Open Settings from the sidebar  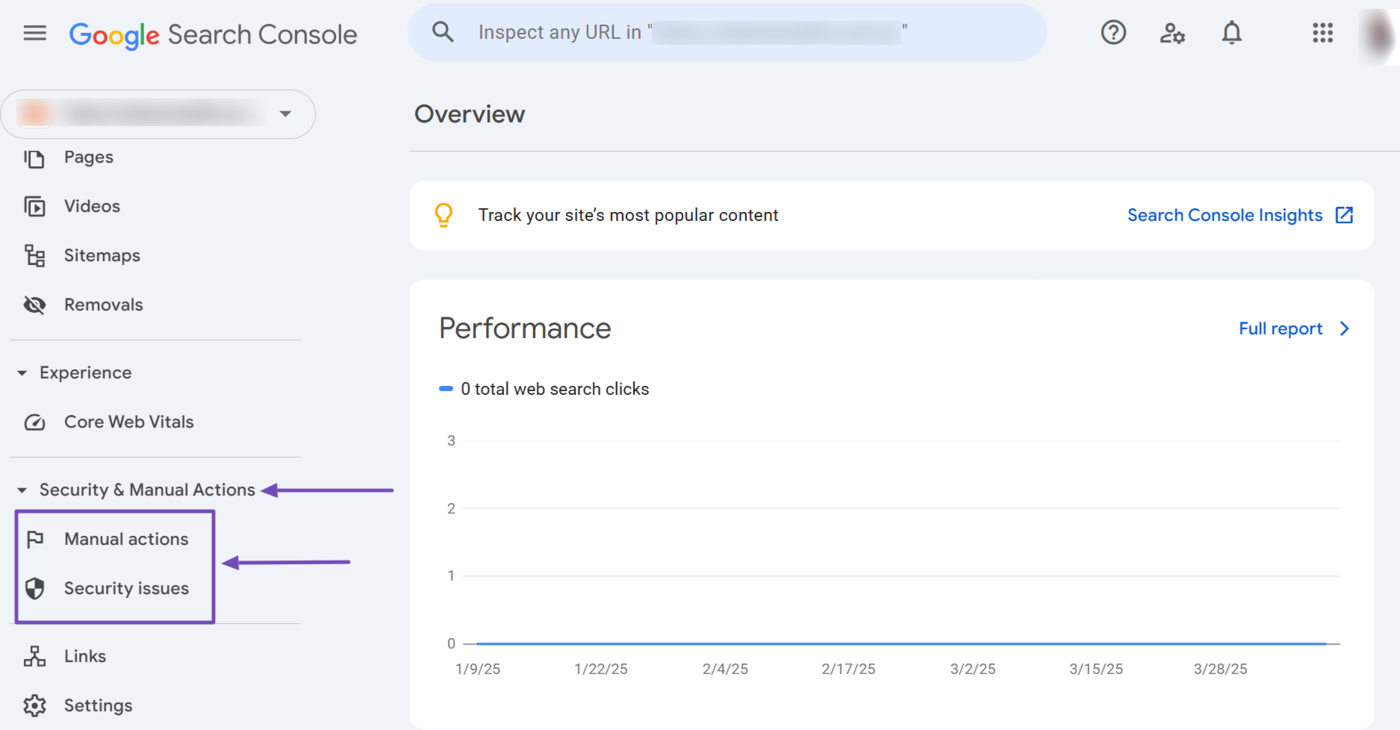click(97, 706)
